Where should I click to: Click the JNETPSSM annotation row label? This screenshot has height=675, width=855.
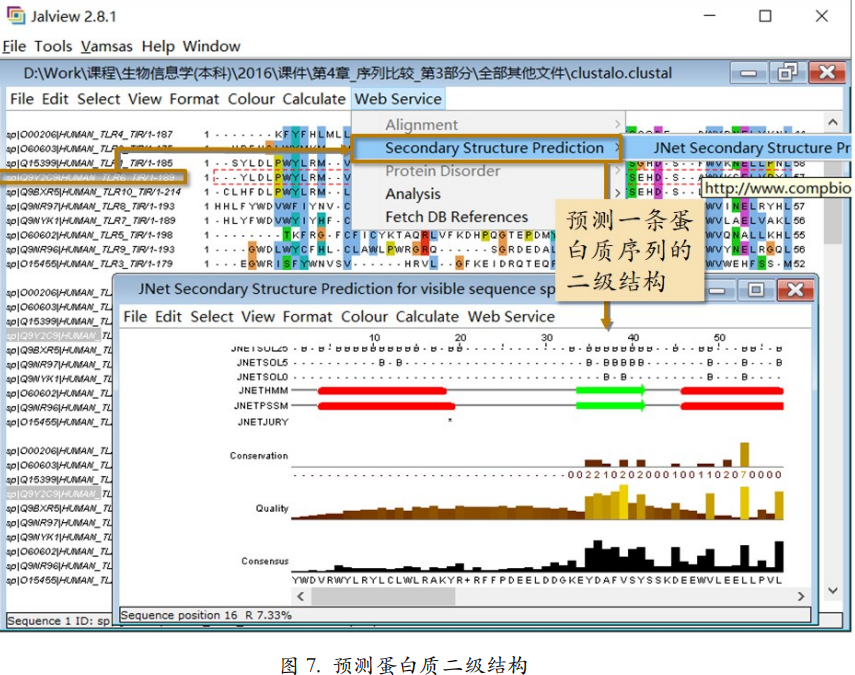coord(261,406)
